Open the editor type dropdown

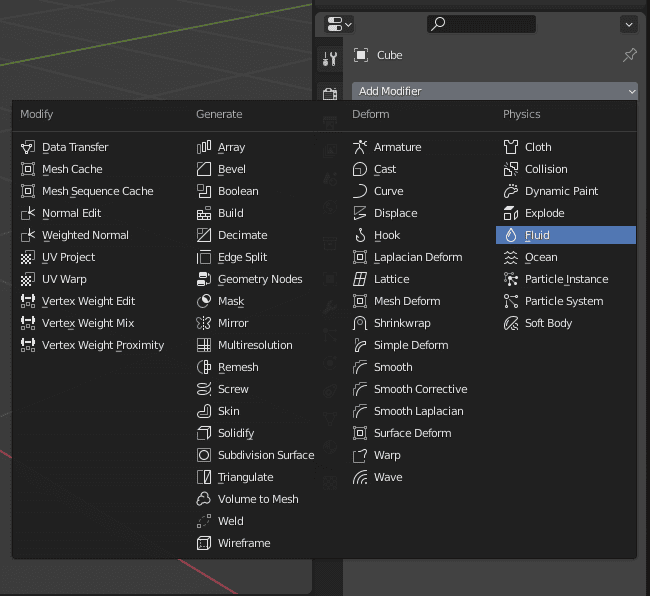[x=339, y=24]
